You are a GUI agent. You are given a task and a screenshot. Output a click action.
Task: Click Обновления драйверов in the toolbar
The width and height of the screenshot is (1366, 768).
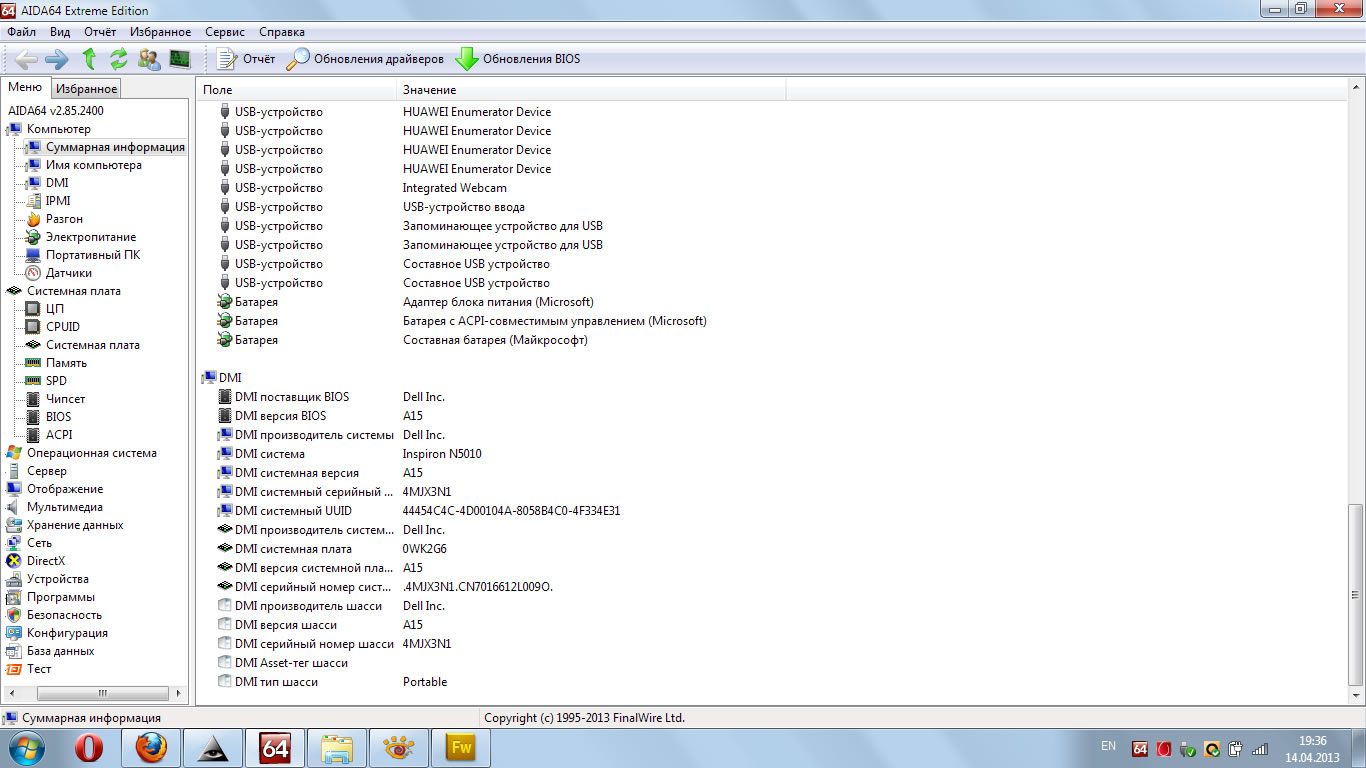(365, 59)
